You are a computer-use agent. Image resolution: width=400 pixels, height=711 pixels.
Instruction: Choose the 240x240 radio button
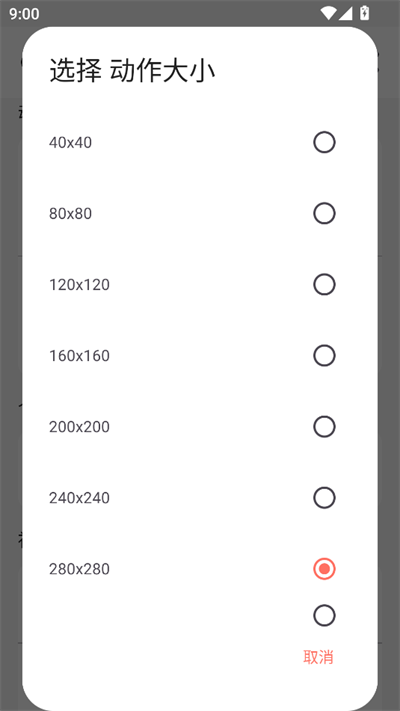coord(324,498)
